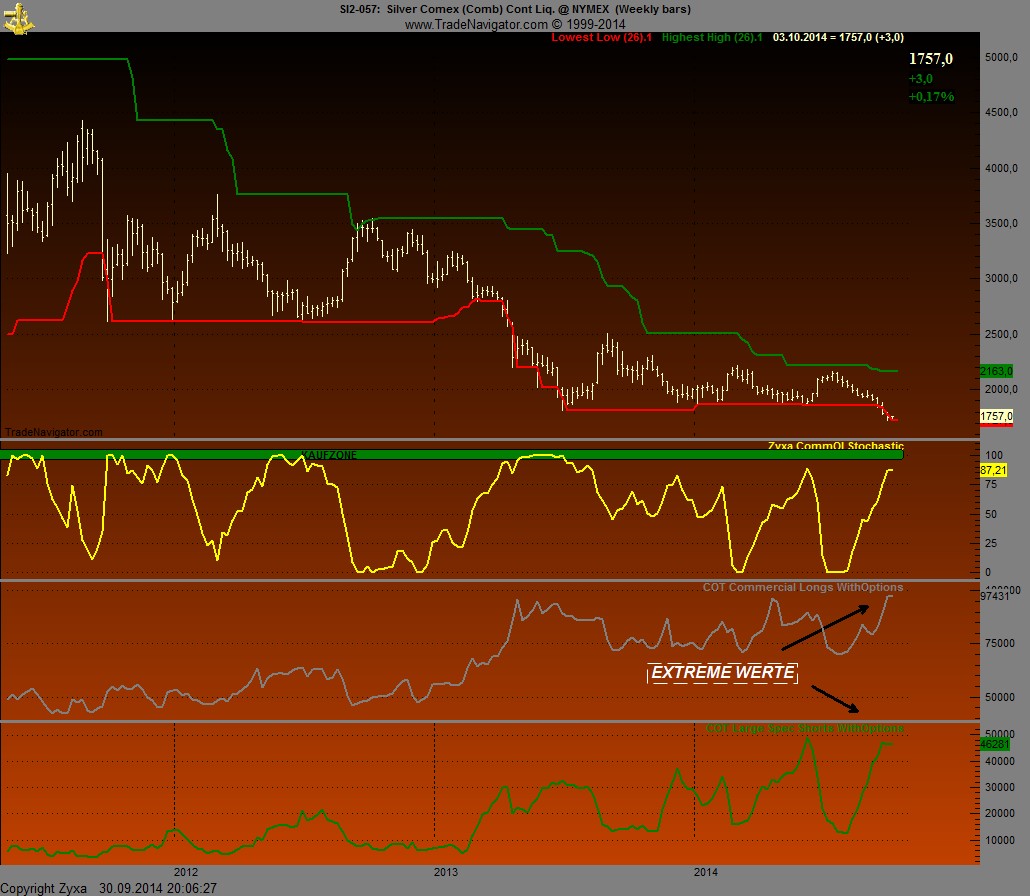The height and width of the screenshot is (896, 1030).
Task: Click the green 46281 Large Spec Shorts marker
Action: (x=994, y=744)
